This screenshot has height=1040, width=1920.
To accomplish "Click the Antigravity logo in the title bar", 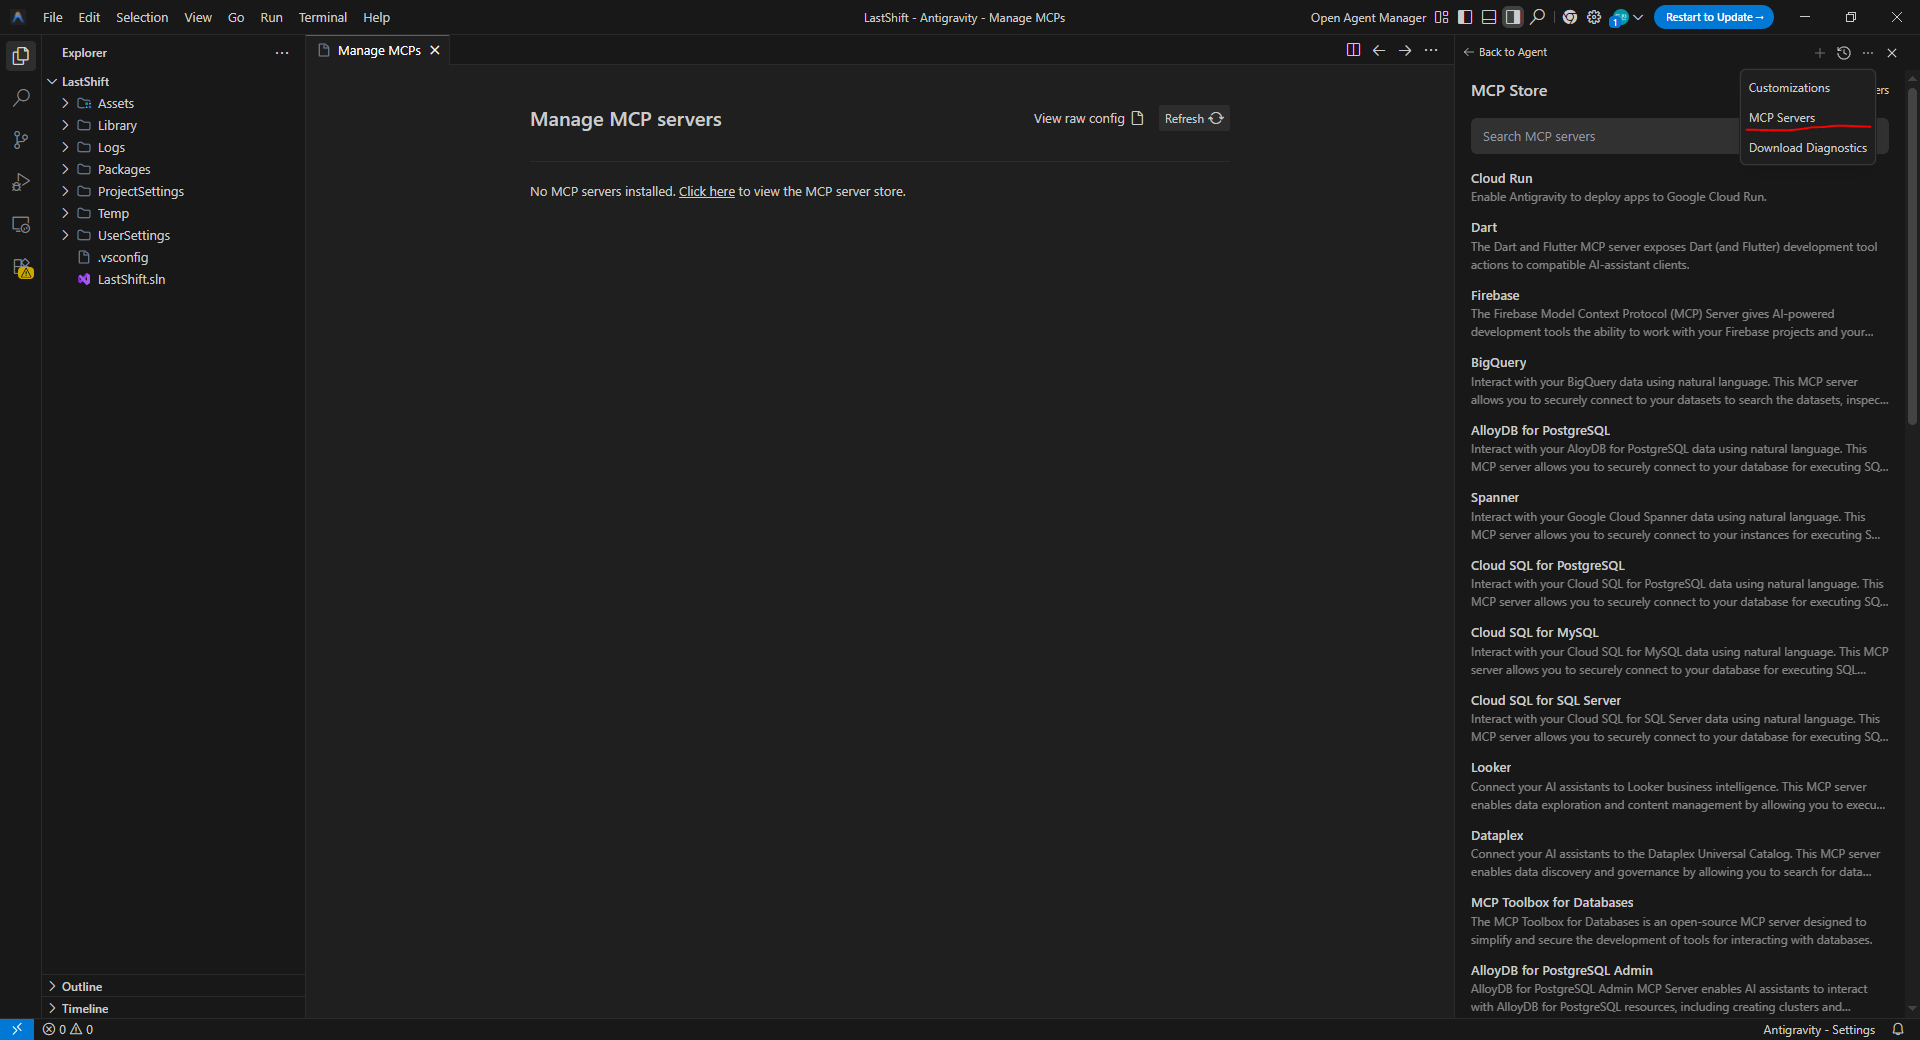I will (18, 17).
